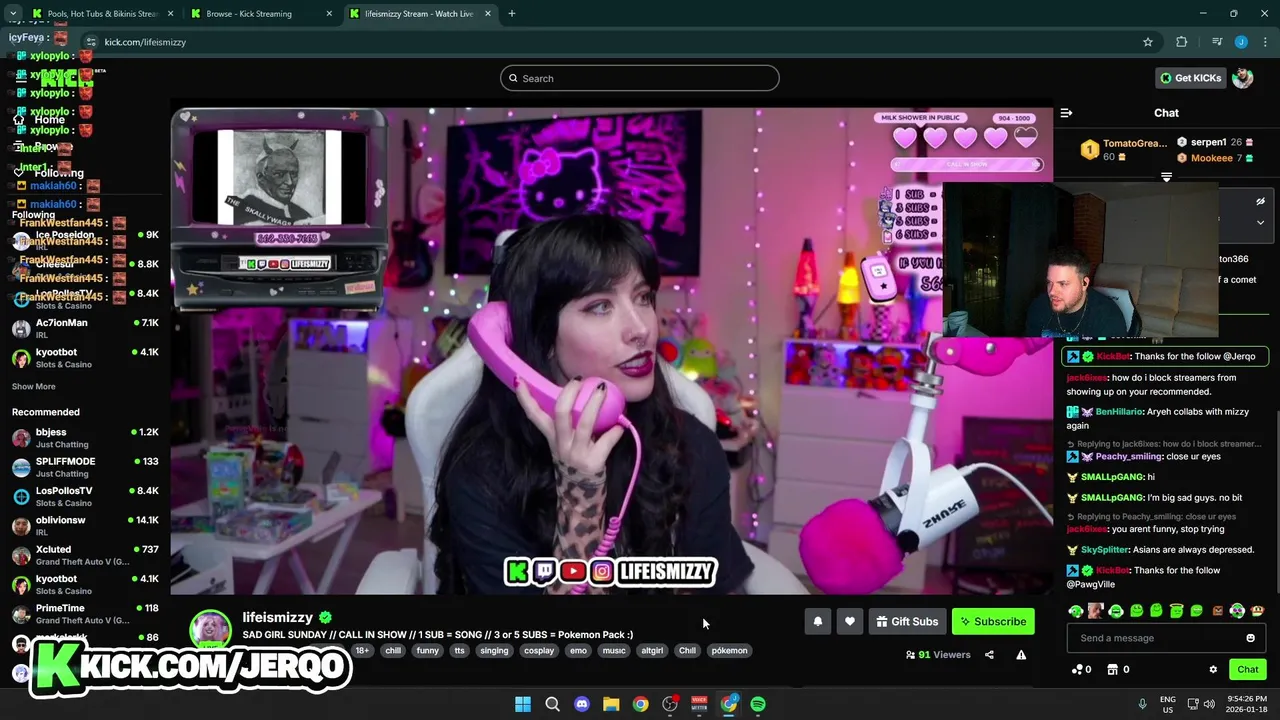Screen dimensions: 1280x720
Task: Click the Gift Subs button
Action: tap(907, 622)
